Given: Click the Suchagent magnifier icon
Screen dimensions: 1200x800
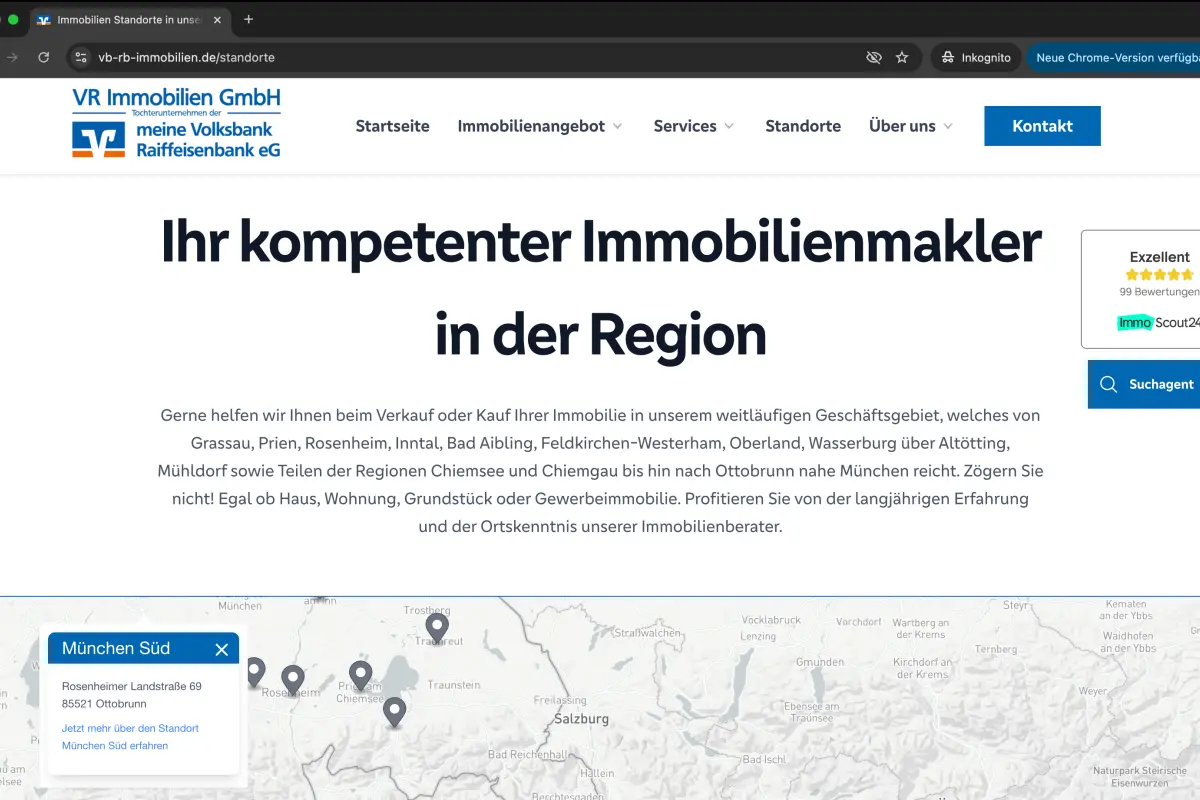Looking at the screenshot, I should click(x=1108, y=384).
